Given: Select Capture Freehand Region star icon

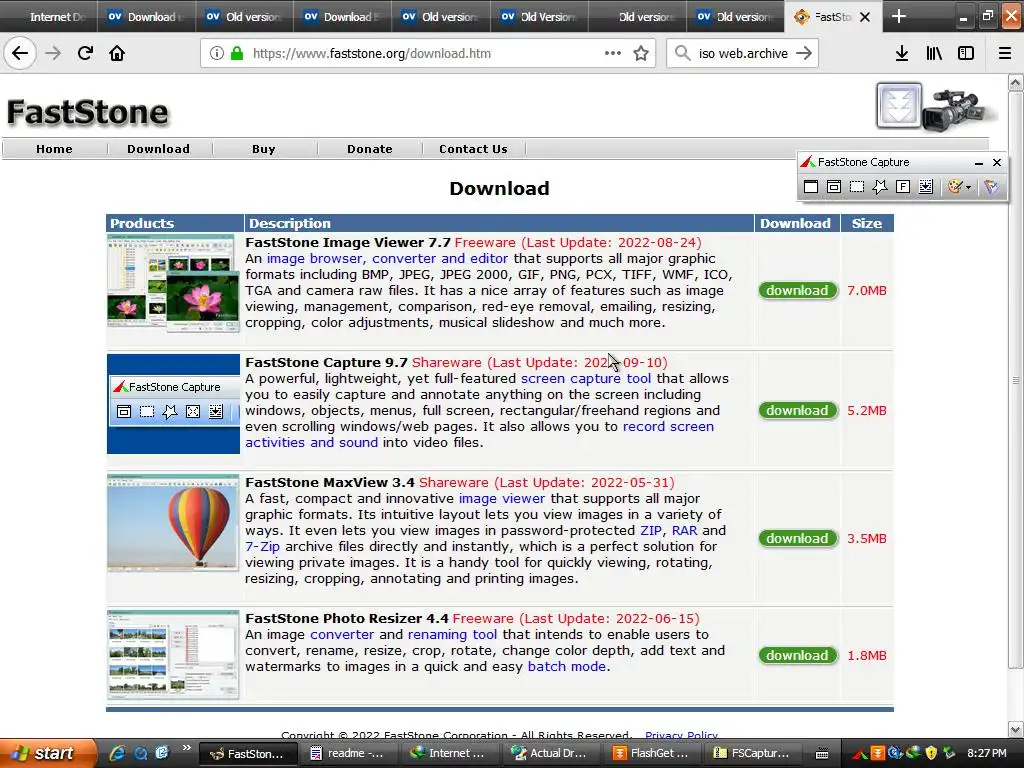Looking at the screenshot, I should coord(880,187).
